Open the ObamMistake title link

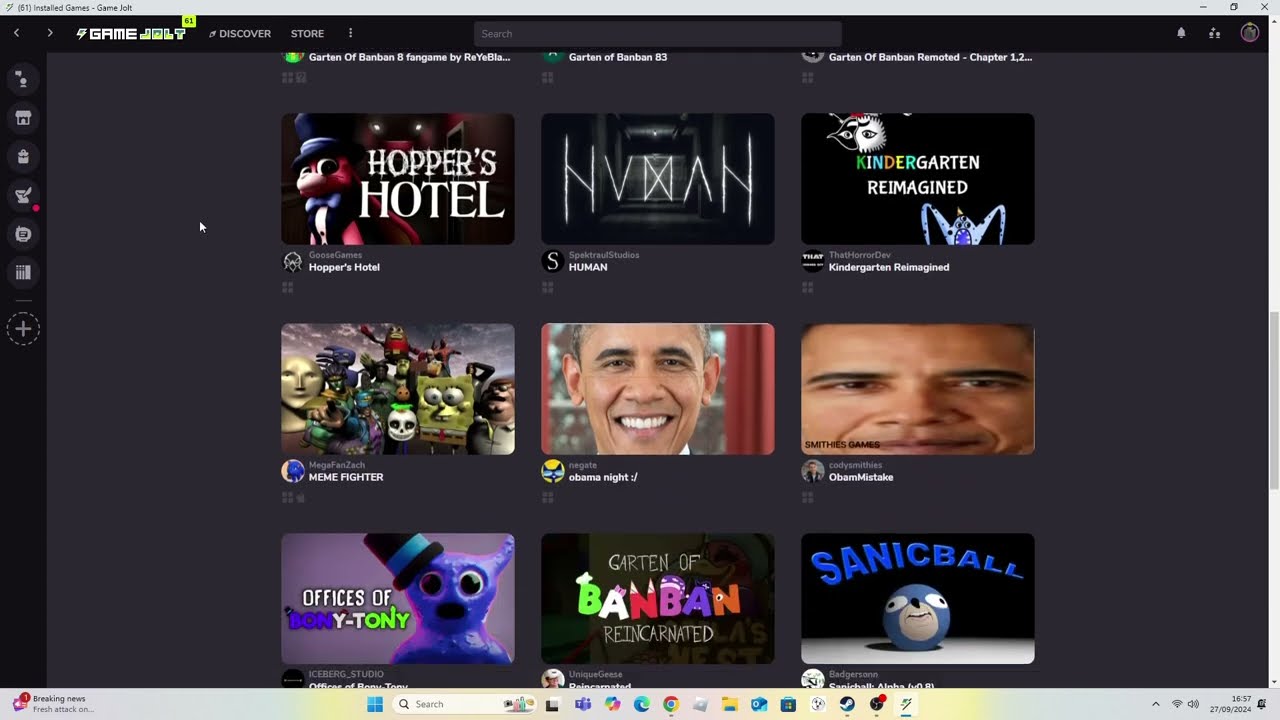click(861, 478)
